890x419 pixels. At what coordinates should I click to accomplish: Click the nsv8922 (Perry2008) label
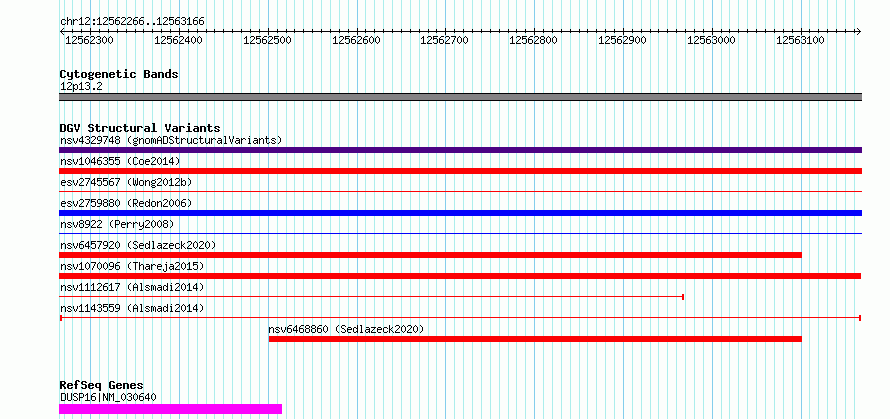pos(117,224)
